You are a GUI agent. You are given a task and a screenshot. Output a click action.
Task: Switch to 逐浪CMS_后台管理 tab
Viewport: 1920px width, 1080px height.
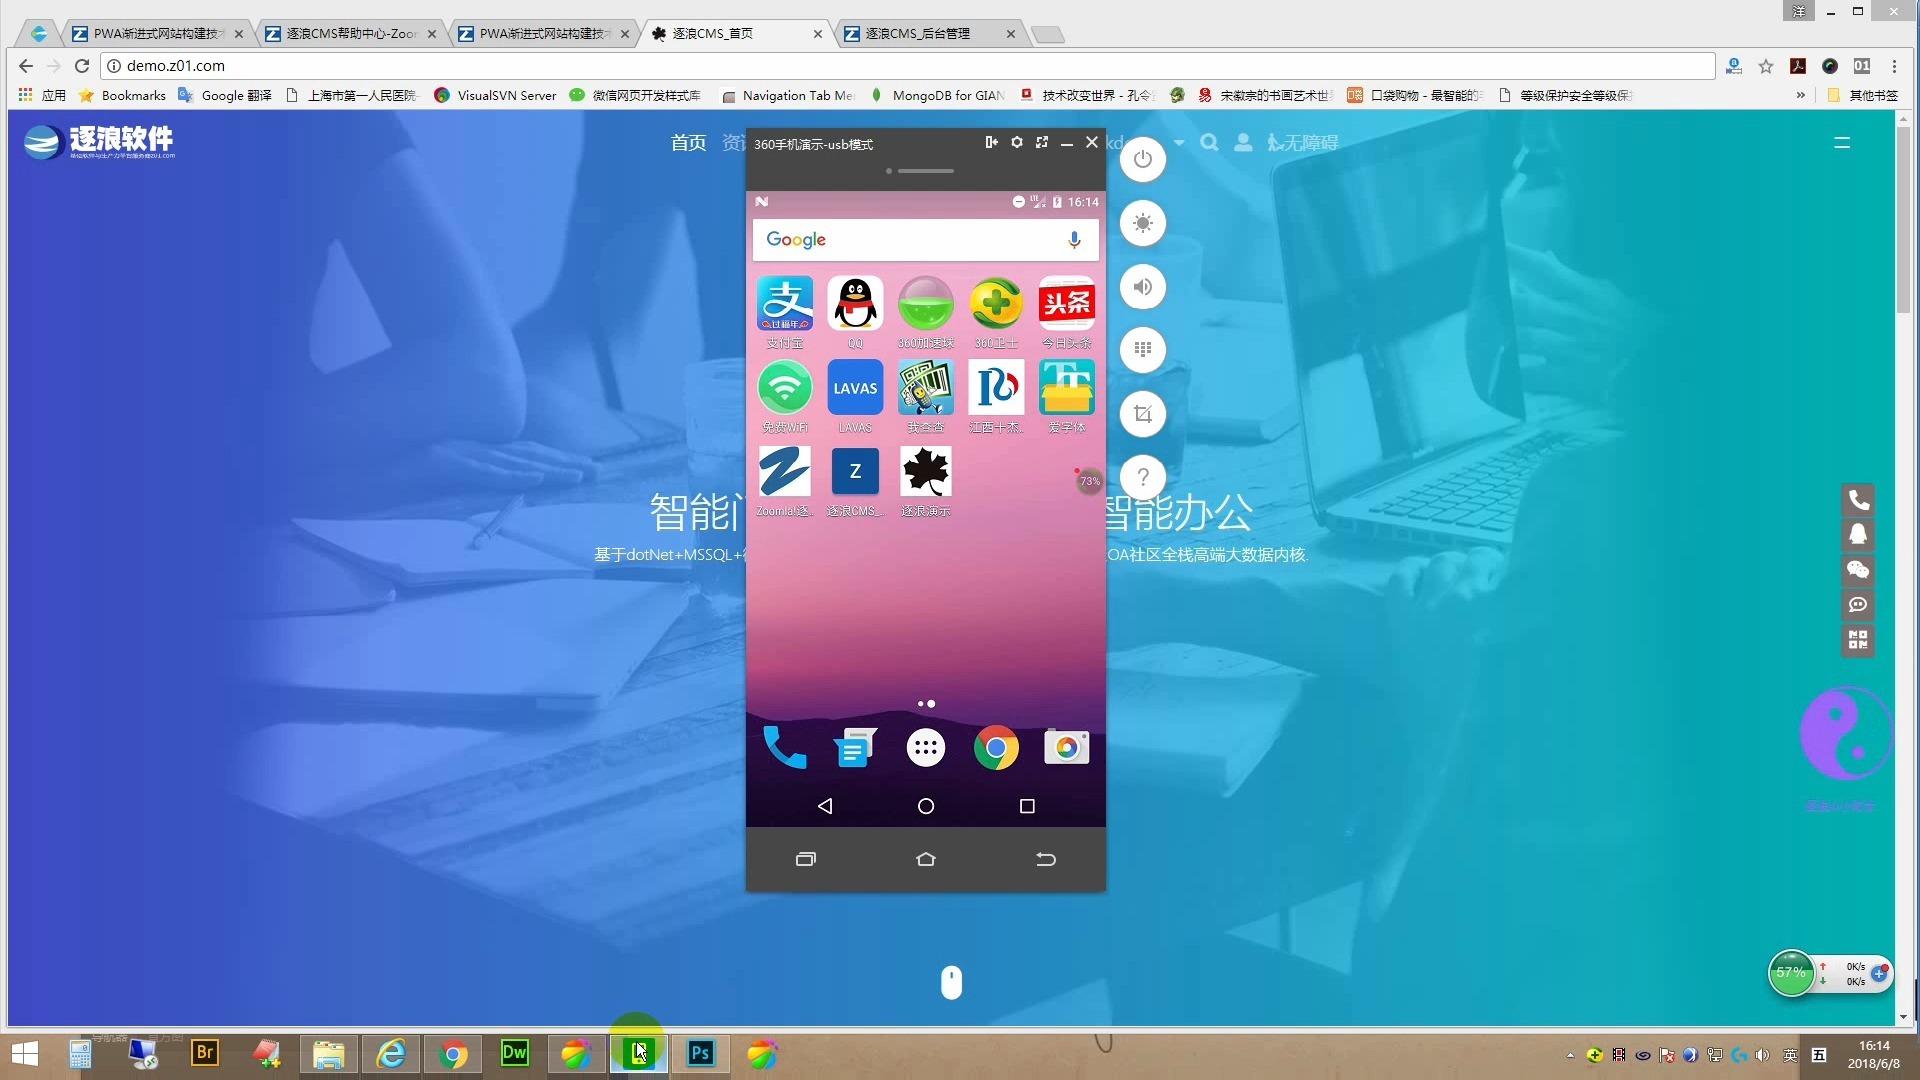[x=917, y=33]
